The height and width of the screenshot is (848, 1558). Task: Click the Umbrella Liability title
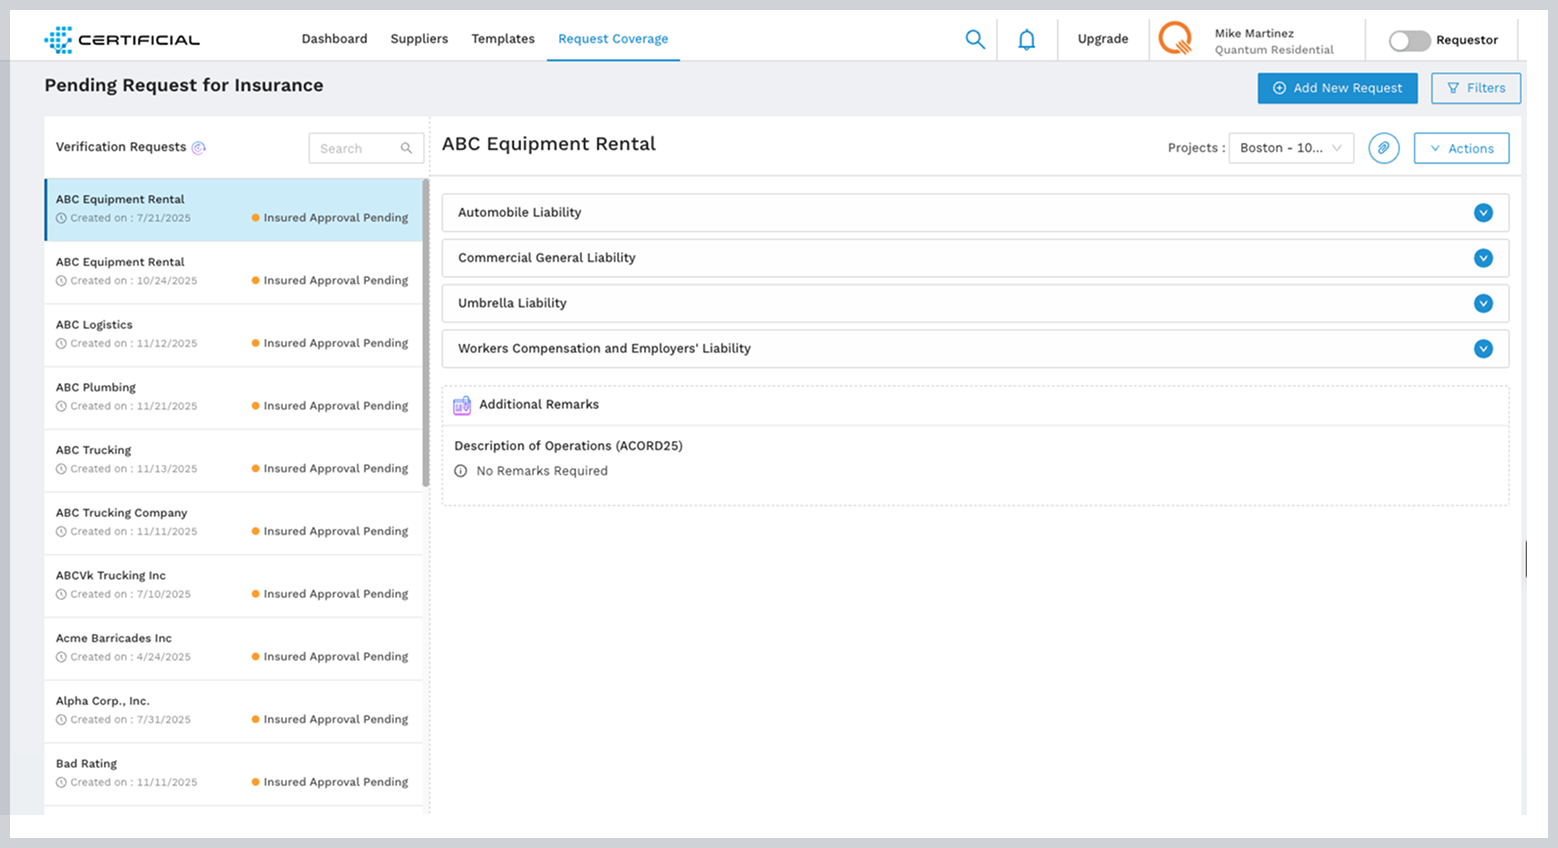tap(512, 303)
